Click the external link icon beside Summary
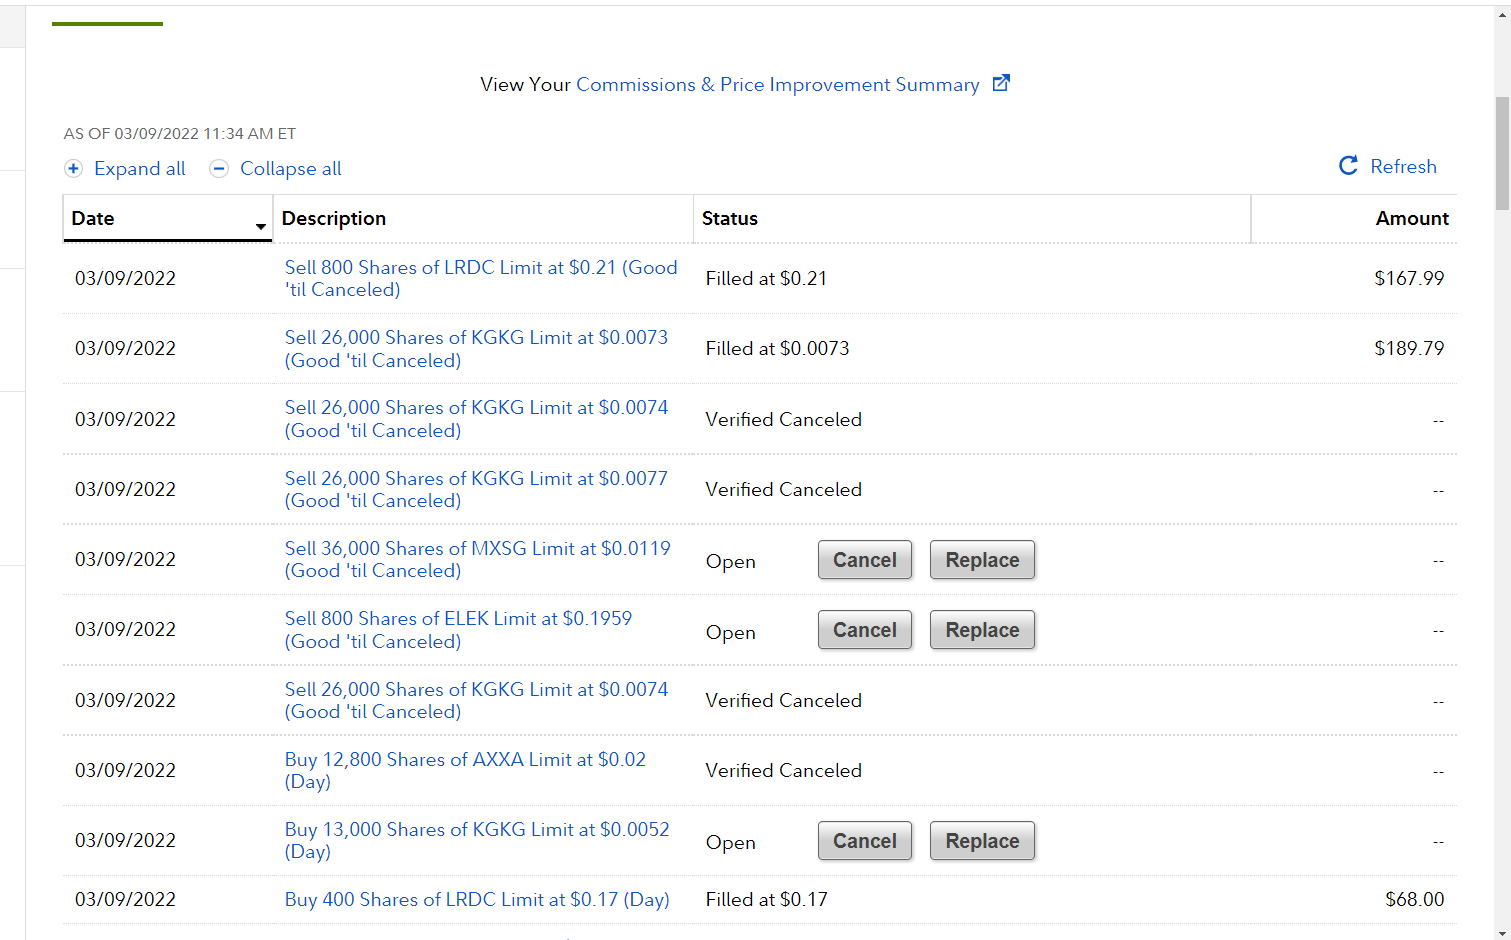Viewport: 1511px width, 940px height. tap(1001, 83)
